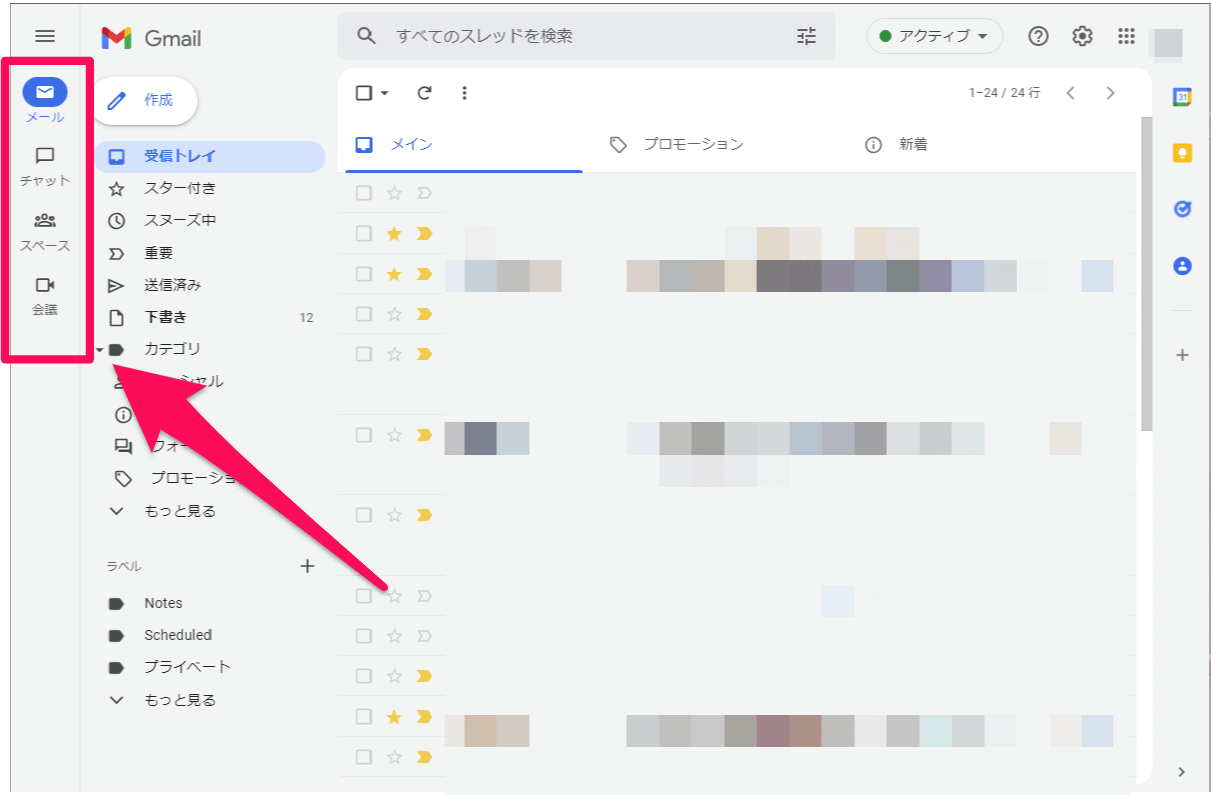Open 会議 from the left rail
Screen dimensions: 1211x795
[x=45, y=285]
